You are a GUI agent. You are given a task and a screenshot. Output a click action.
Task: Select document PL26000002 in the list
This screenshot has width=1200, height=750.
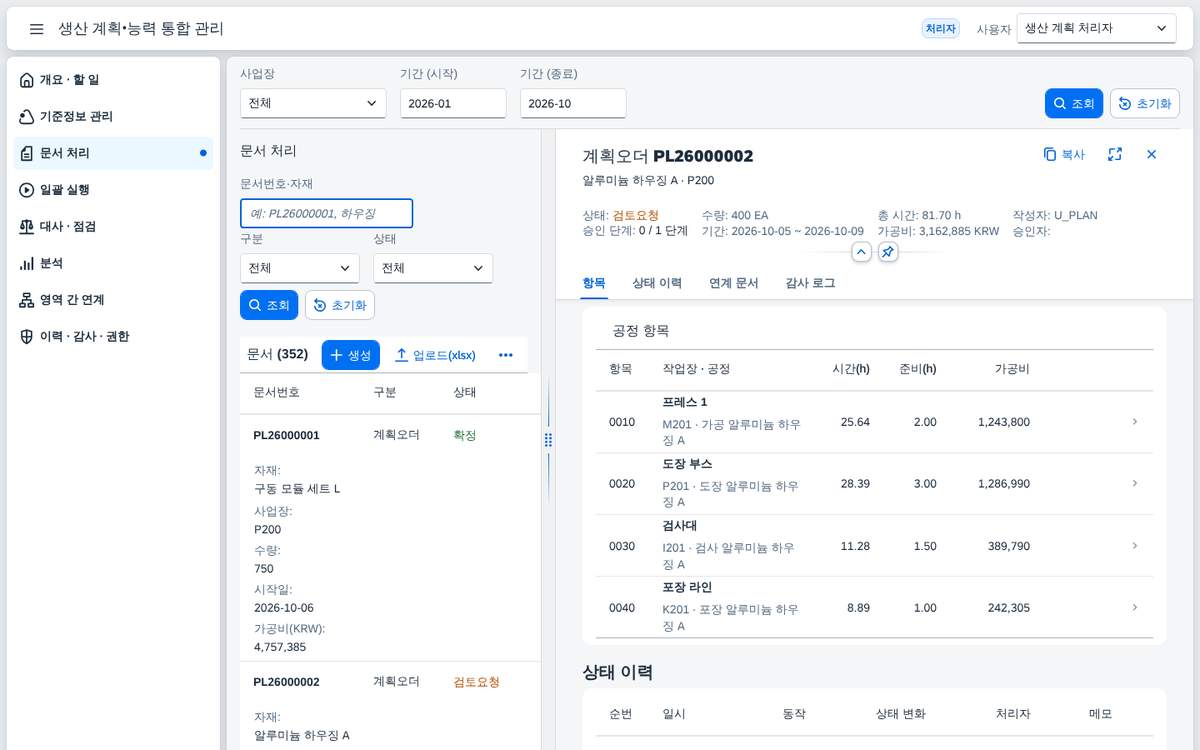click(391, 706)
